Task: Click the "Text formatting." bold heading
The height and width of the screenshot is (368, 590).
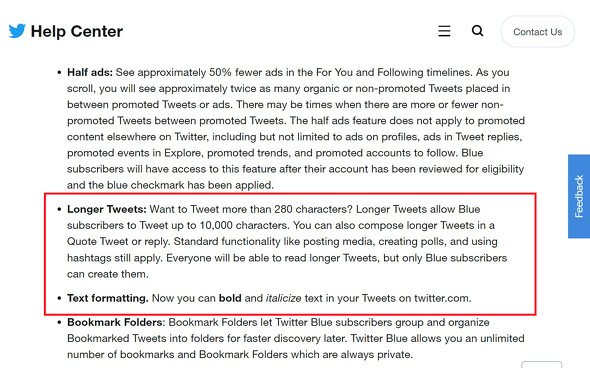Action: point(108,298)
